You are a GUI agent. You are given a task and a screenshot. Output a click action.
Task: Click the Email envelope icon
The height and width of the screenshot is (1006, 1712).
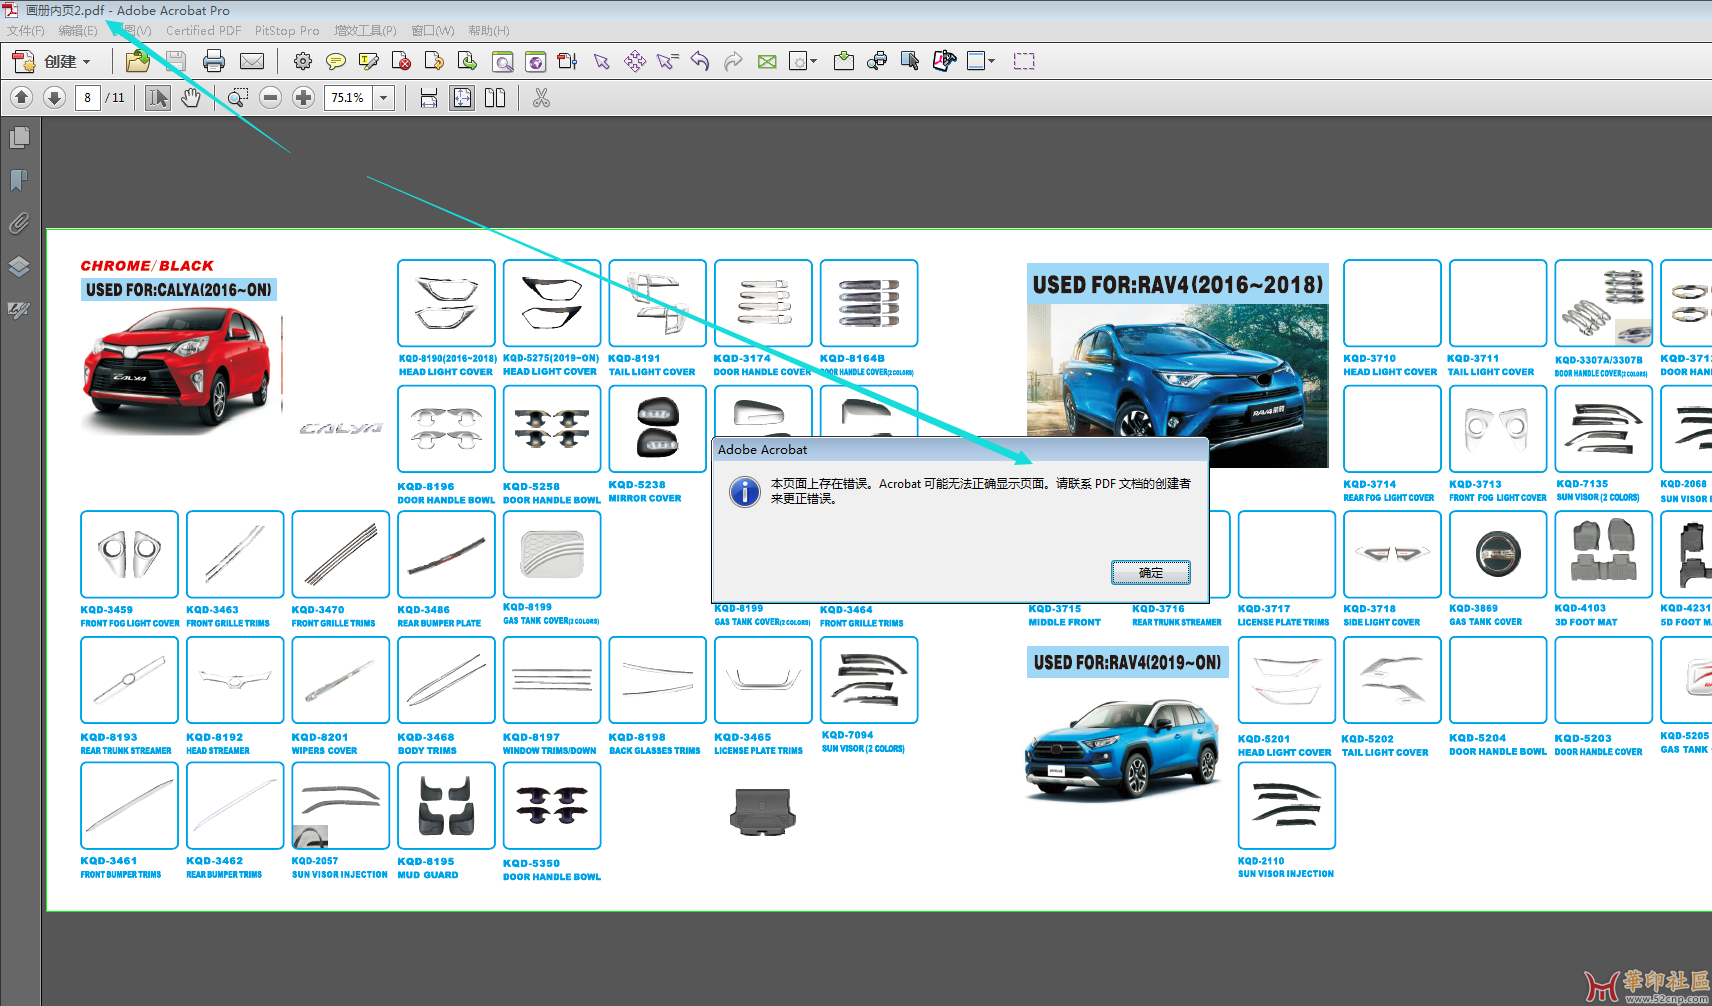click(252, 62)
